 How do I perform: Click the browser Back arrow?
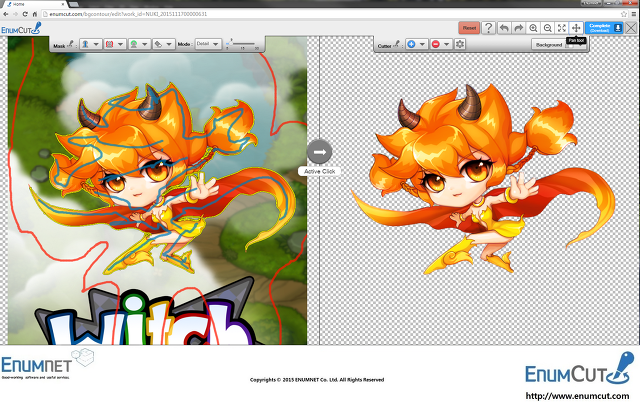pyautogui.click(x=5, y=14)
